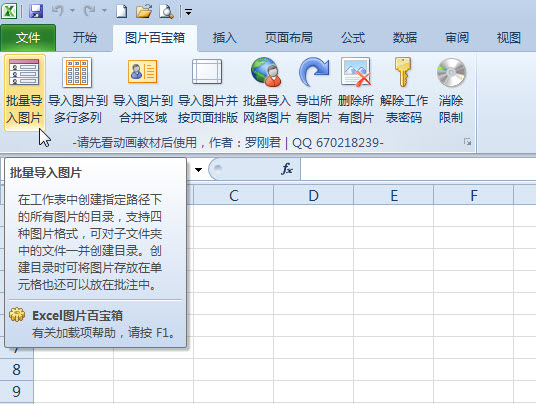
Task: Click 导入图片到多行多列 button
Action: tap(78, 91)
